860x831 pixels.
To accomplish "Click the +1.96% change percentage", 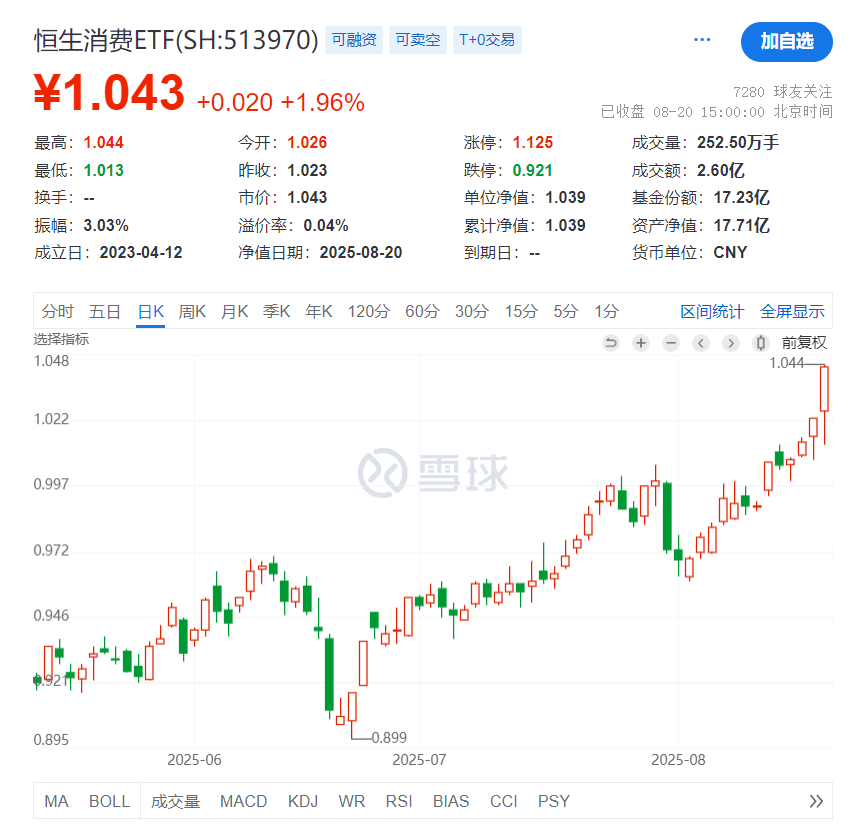I will [322, 103].
